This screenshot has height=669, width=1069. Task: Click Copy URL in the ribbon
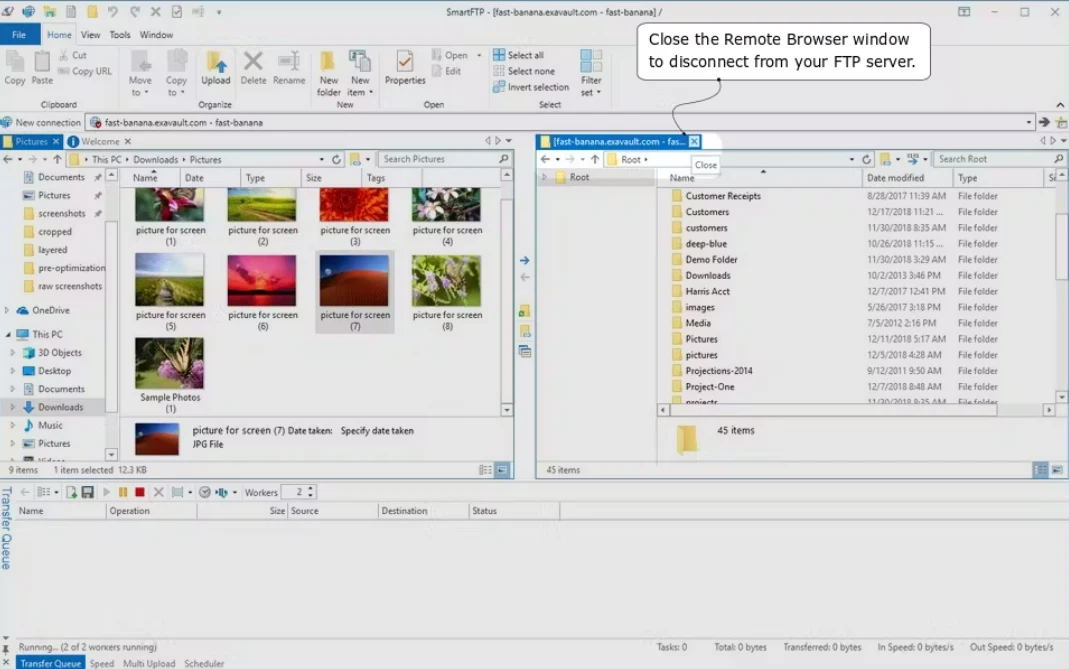85,71
